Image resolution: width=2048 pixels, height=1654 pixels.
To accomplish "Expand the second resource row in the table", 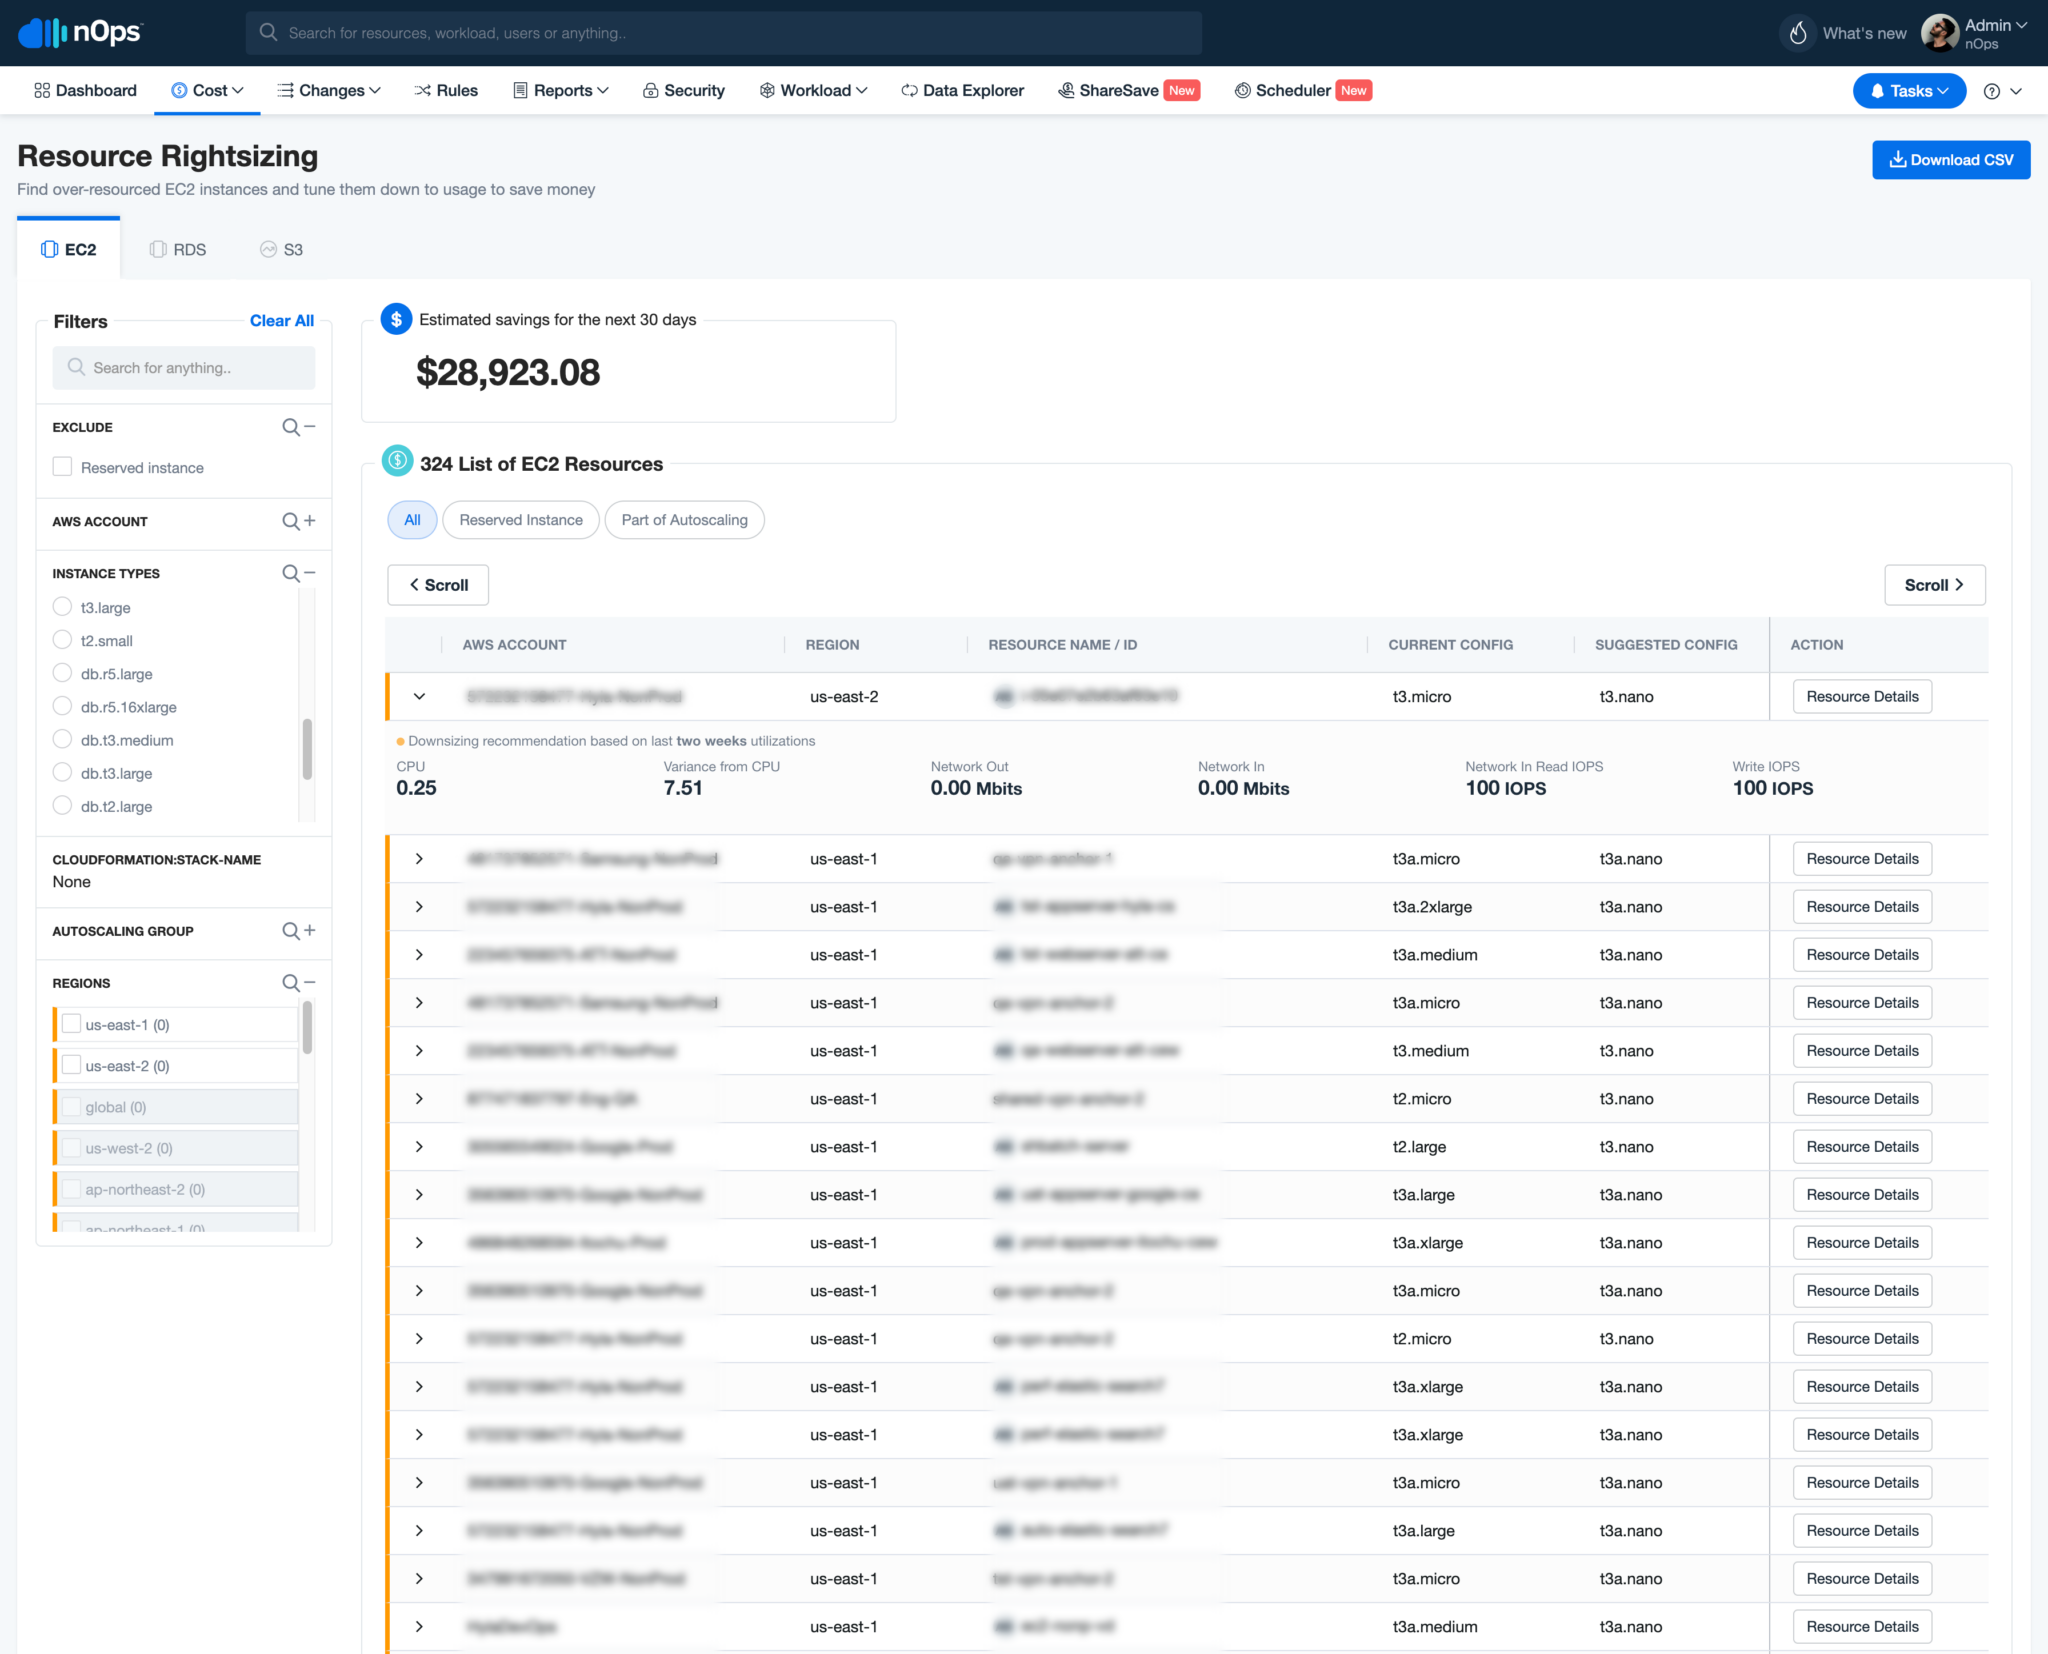I will (419, 858).
